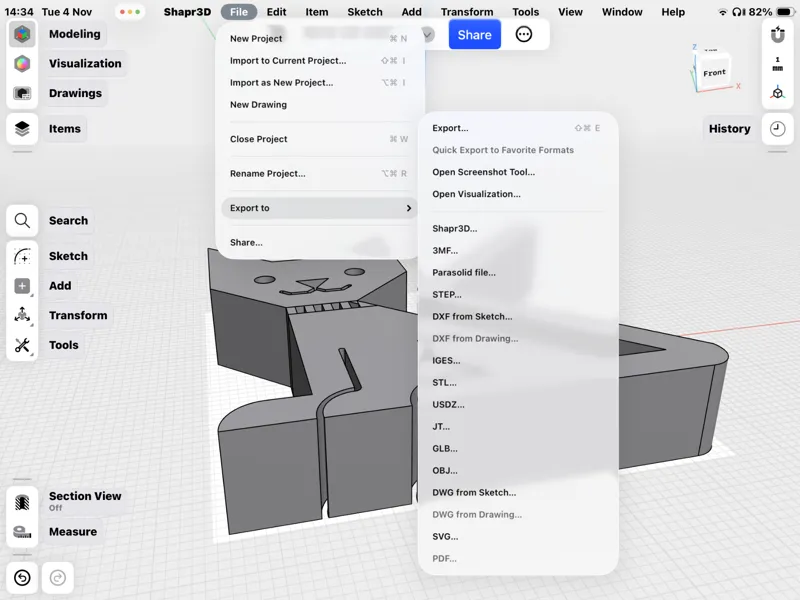Open the Drawings workspace icon
Viewport: 800px width, 600px height.
coord(22,93)
